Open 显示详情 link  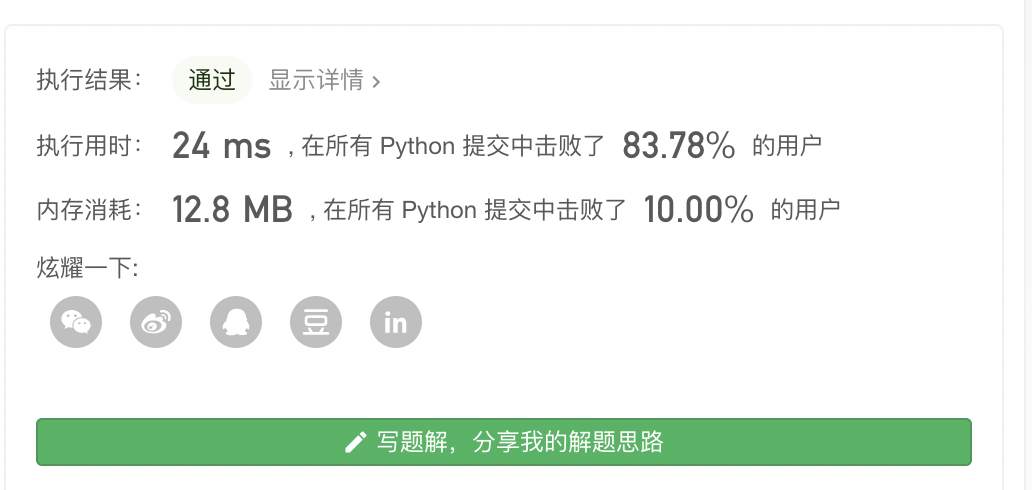pos(316,81)
